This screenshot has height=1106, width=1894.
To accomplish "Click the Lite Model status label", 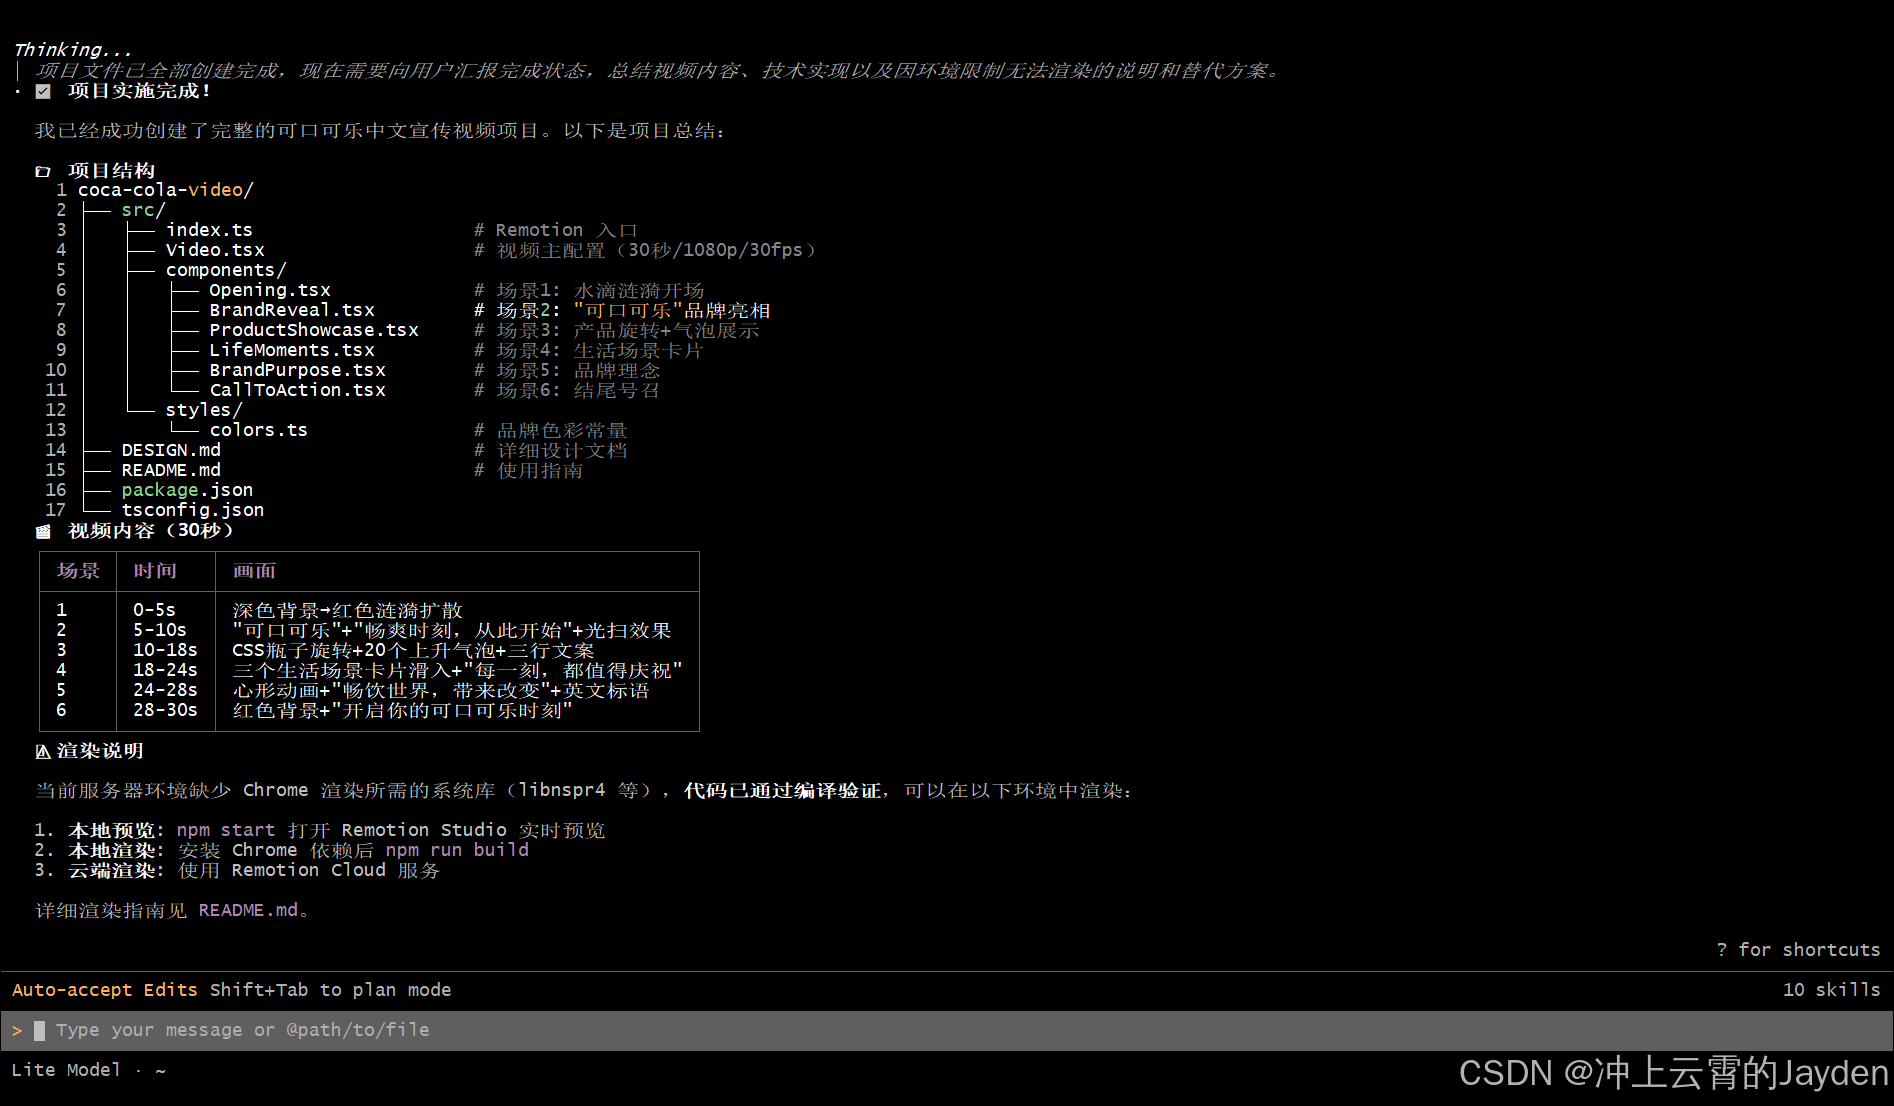I will [66, 1070].
